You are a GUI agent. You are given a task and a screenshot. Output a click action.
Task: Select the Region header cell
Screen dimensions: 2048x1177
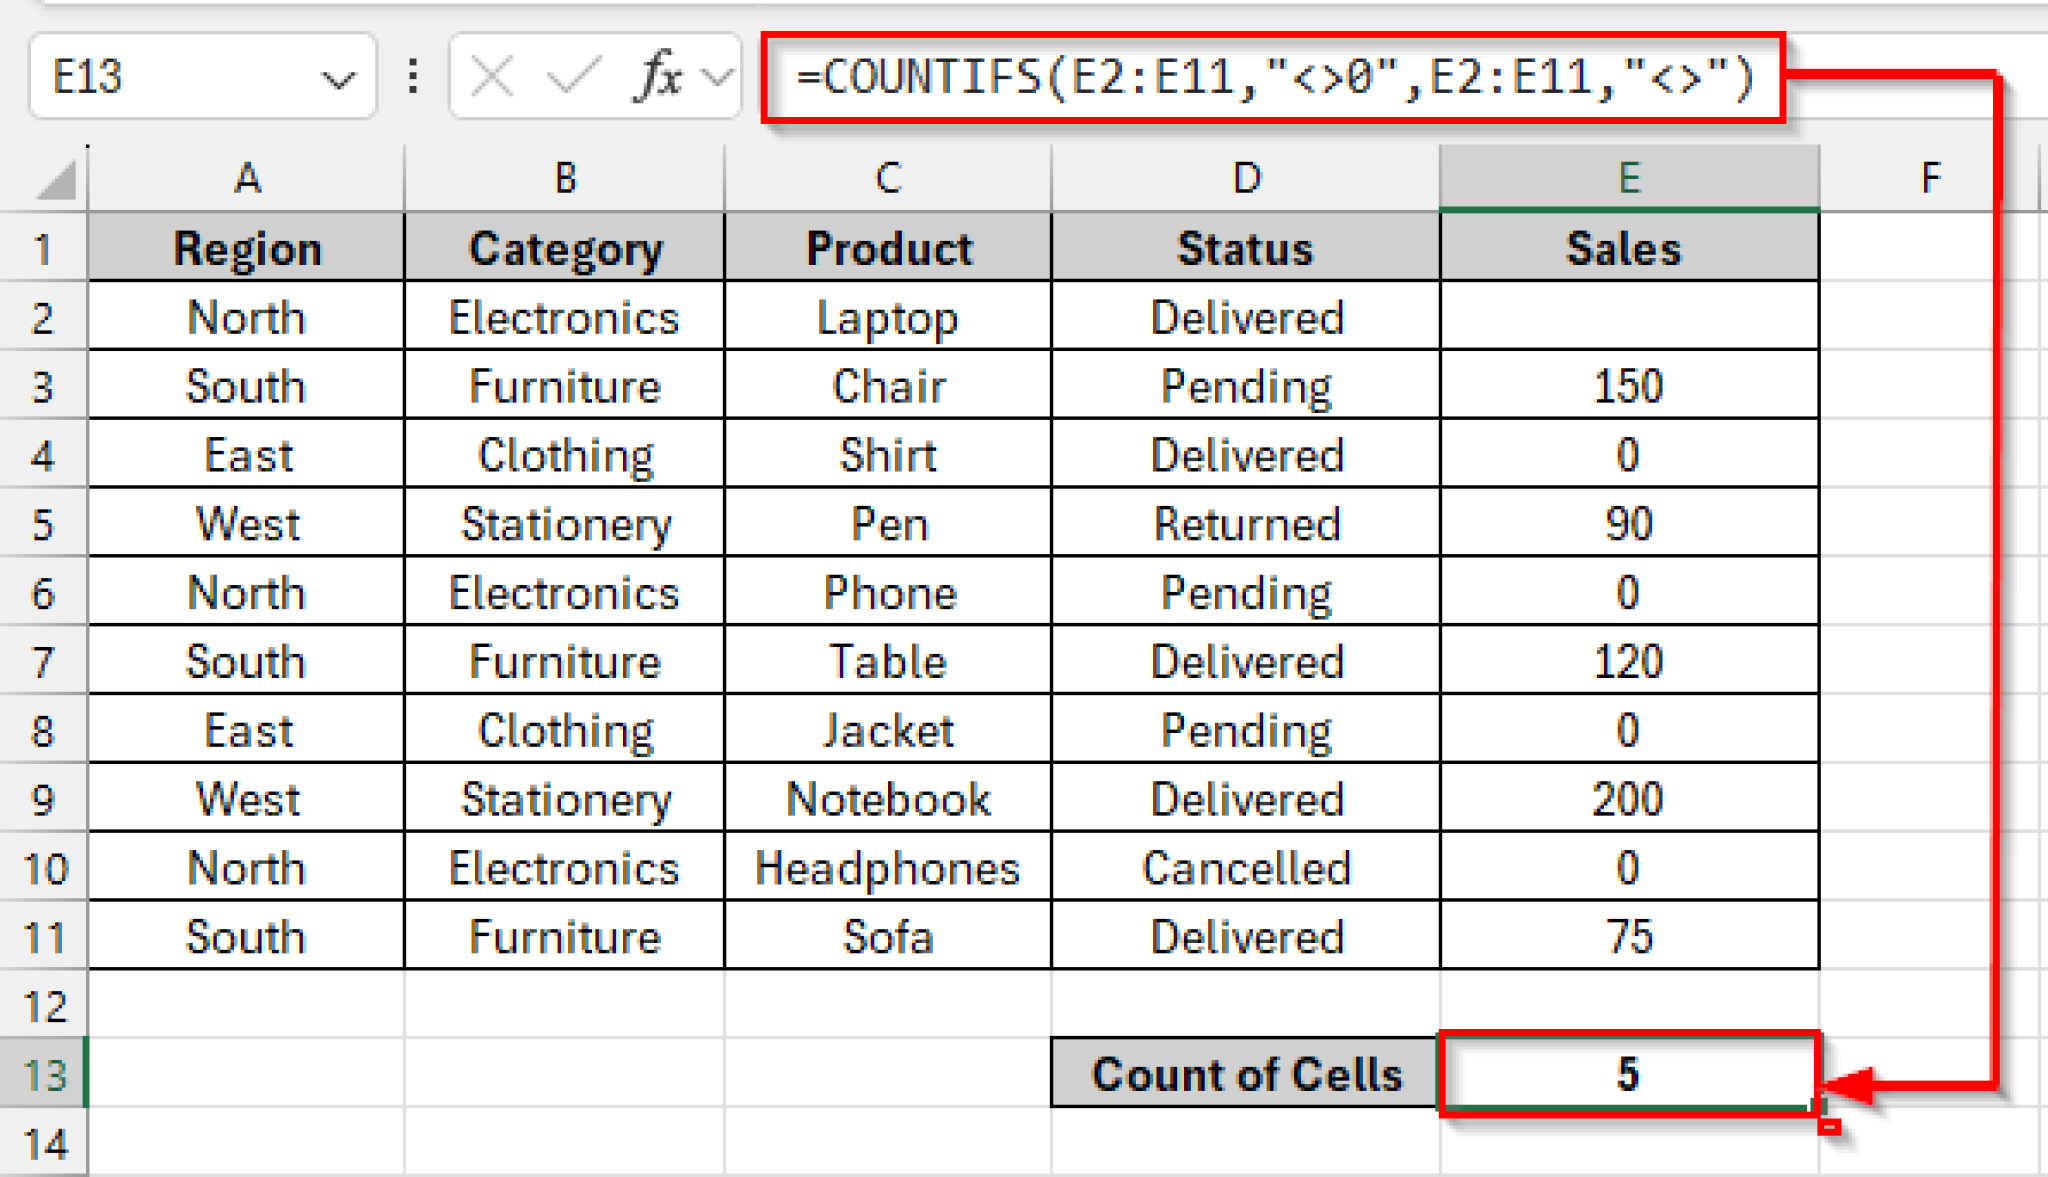(x=245, y=247)
